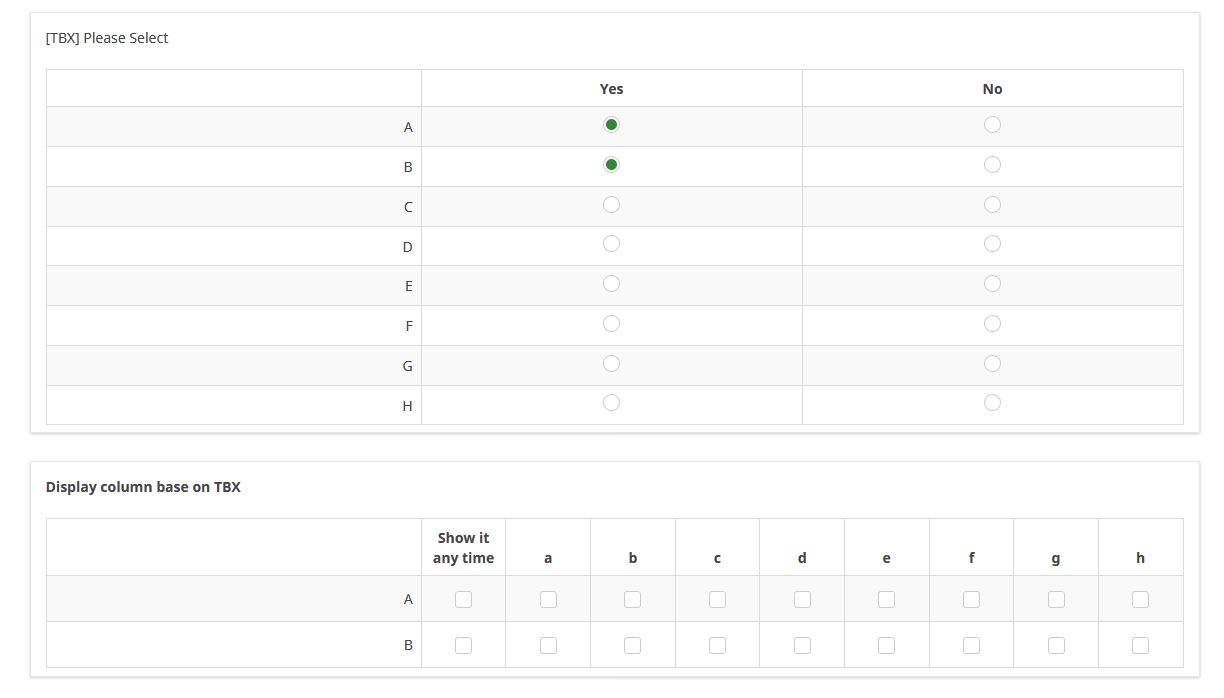1224x698 pixels.
Task: Choose Yes for row C
Action: tap(611, 205)
